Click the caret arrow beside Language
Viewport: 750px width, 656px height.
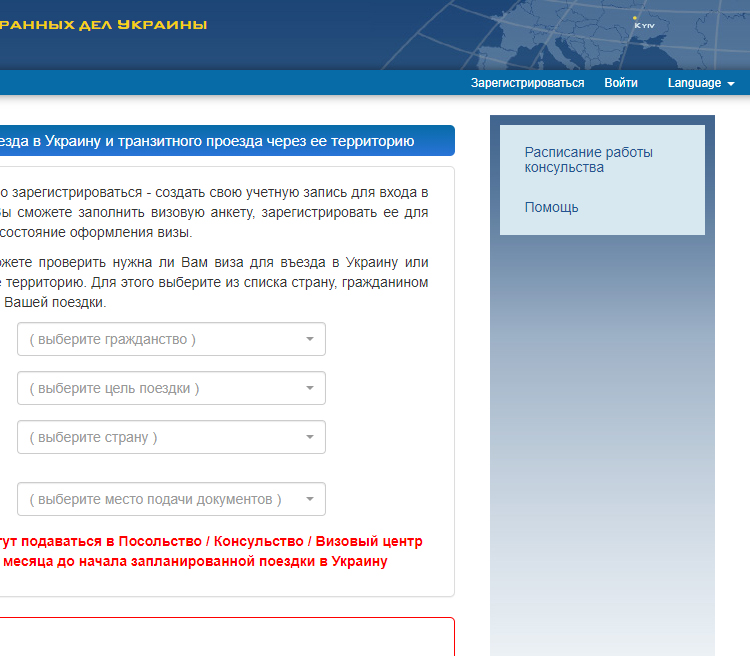pos(731,84)
